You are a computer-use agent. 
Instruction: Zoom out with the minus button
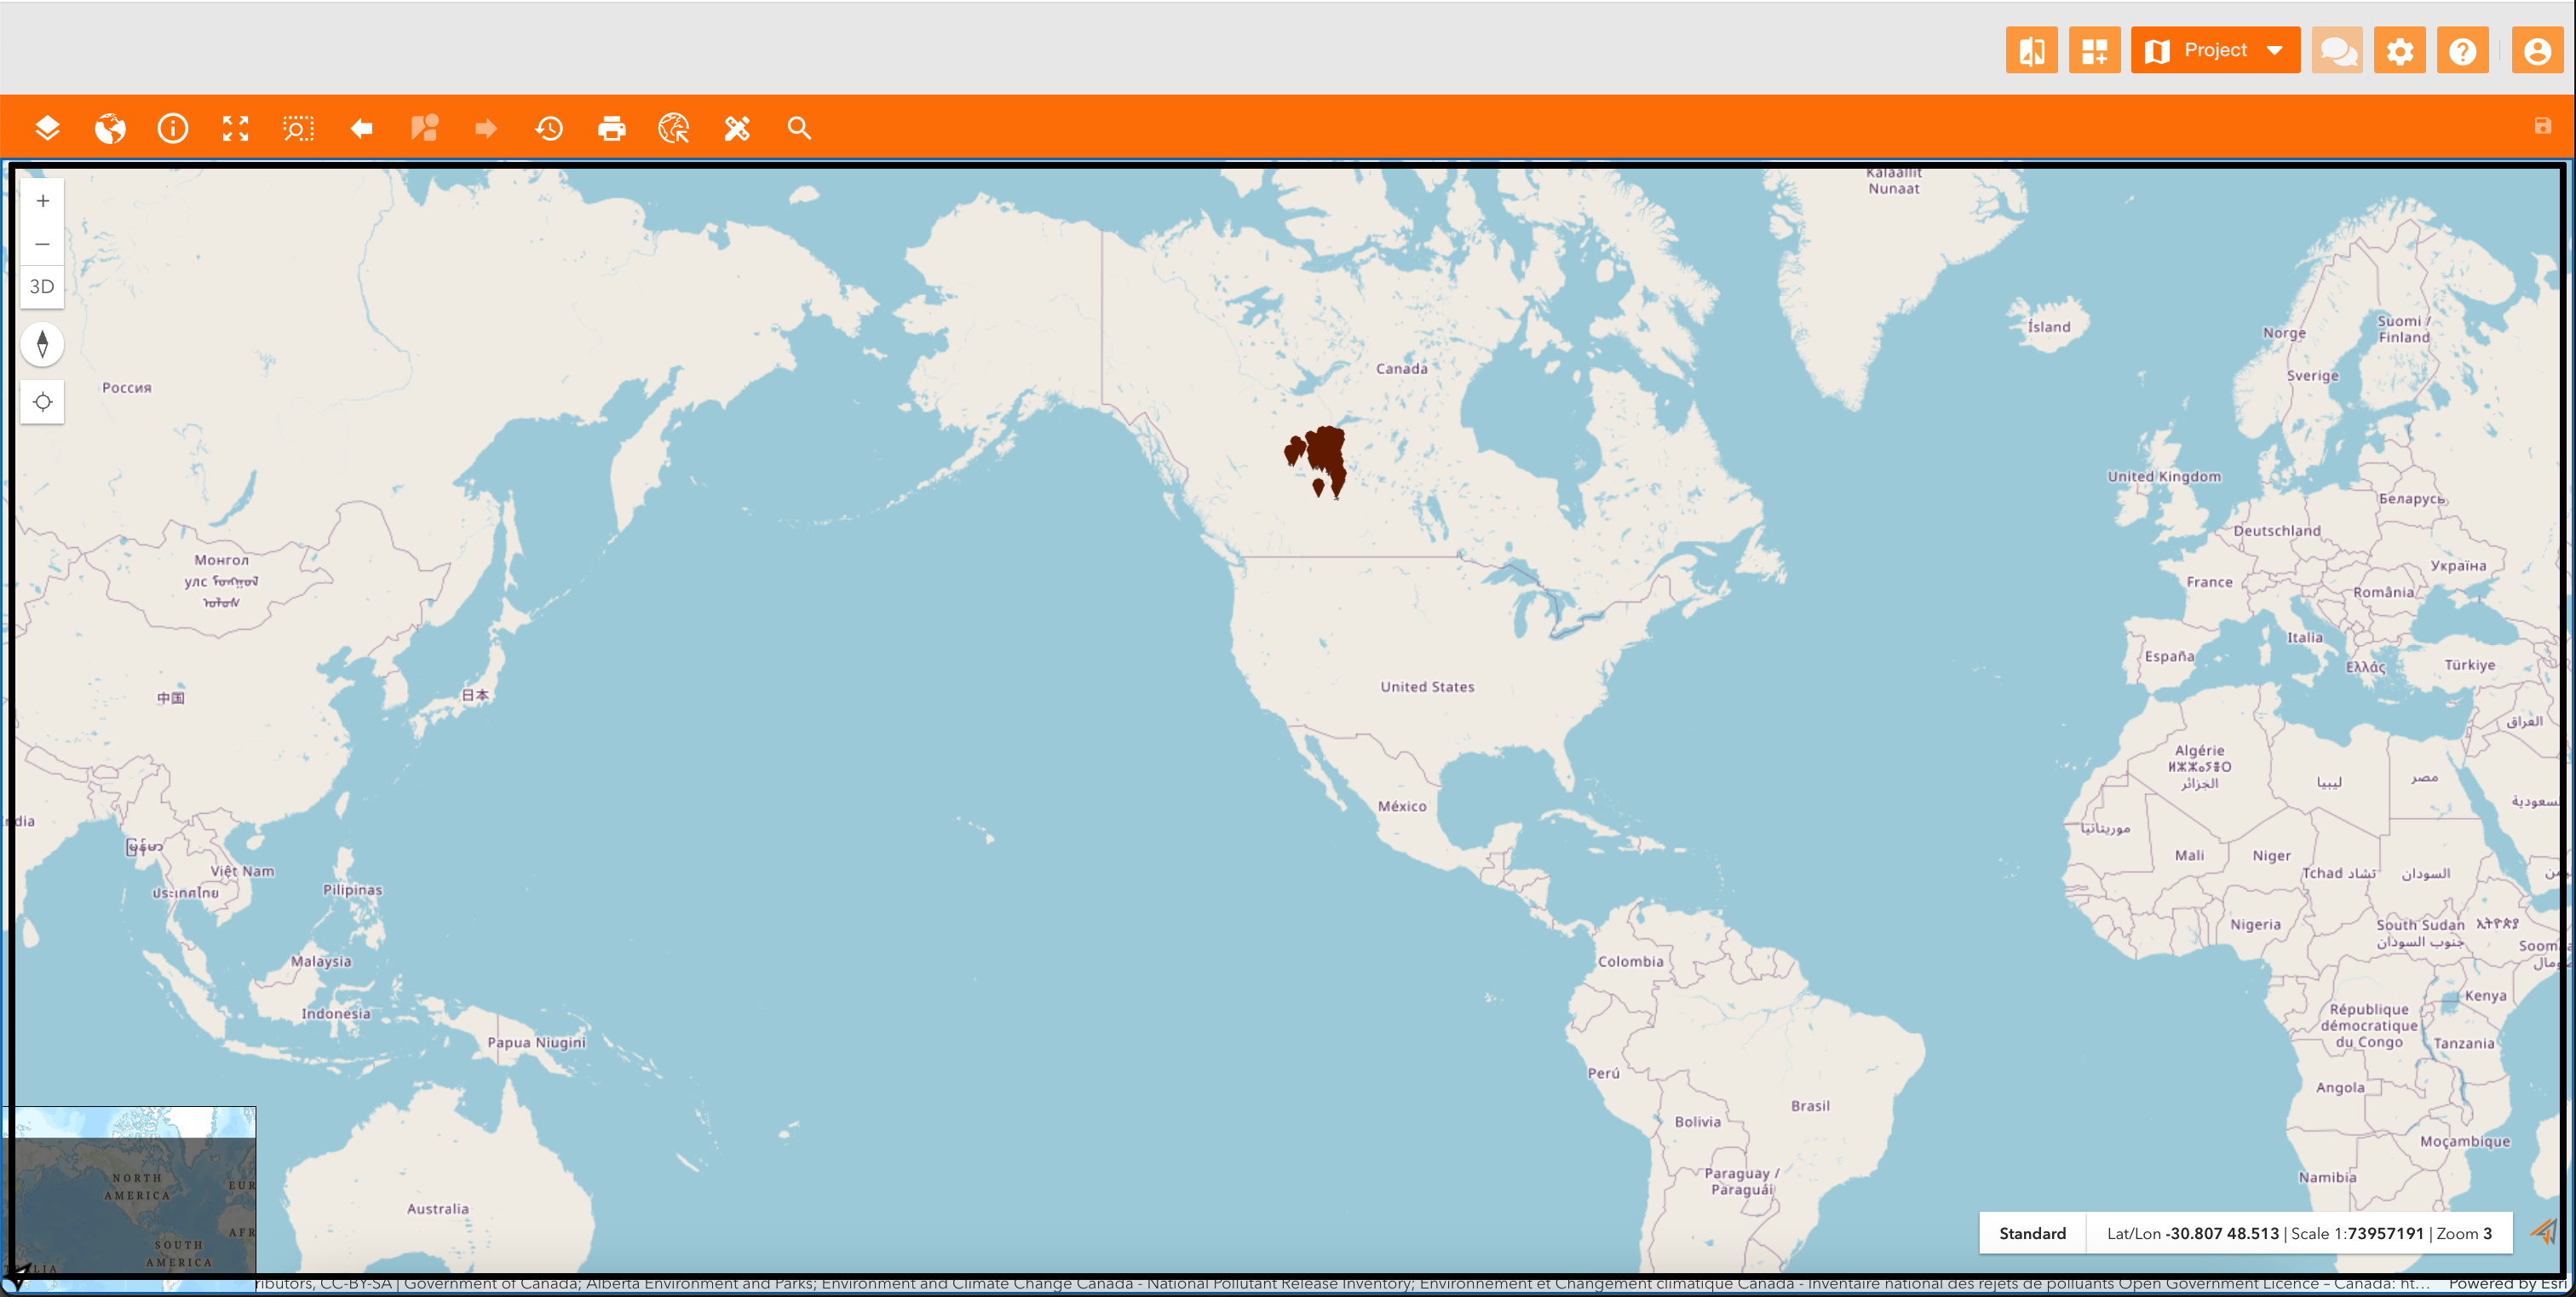[42, 244]
